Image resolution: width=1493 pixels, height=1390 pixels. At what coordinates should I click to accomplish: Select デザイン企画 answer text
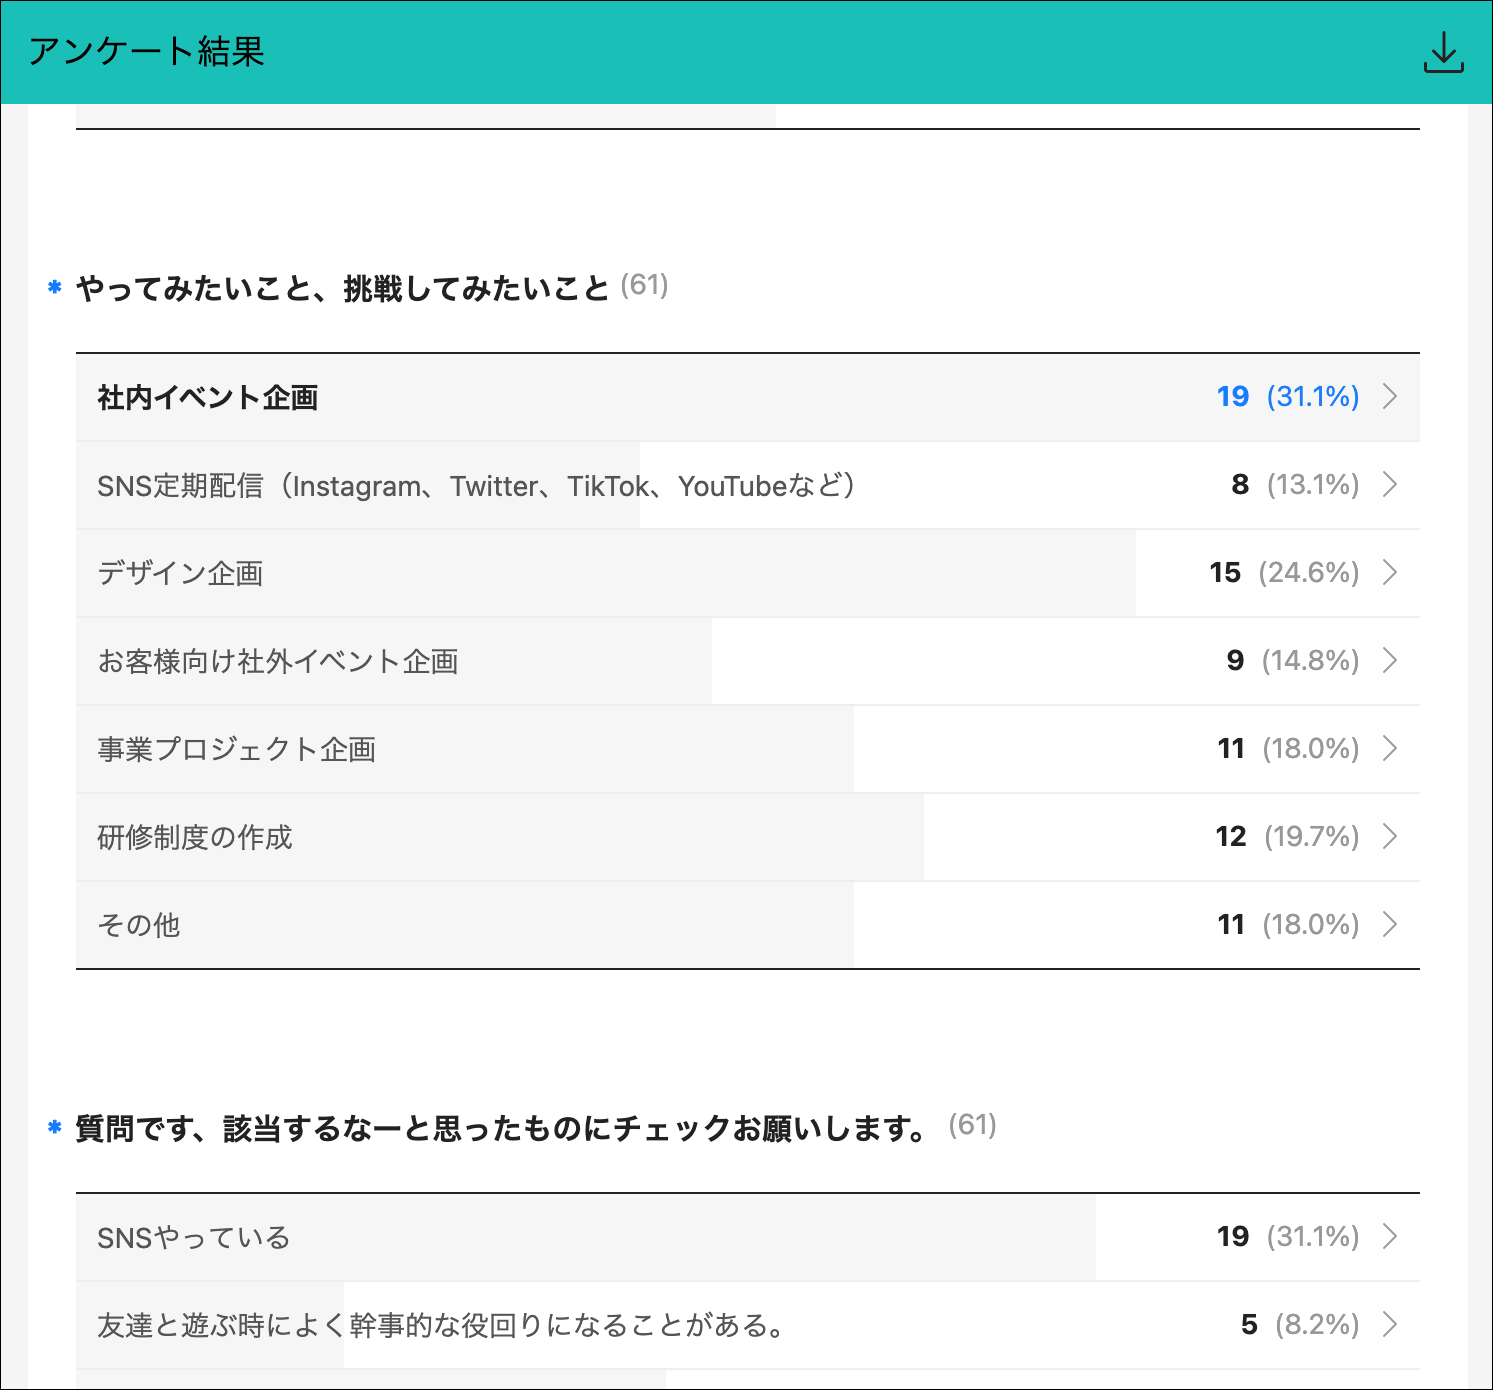(180, 574)
